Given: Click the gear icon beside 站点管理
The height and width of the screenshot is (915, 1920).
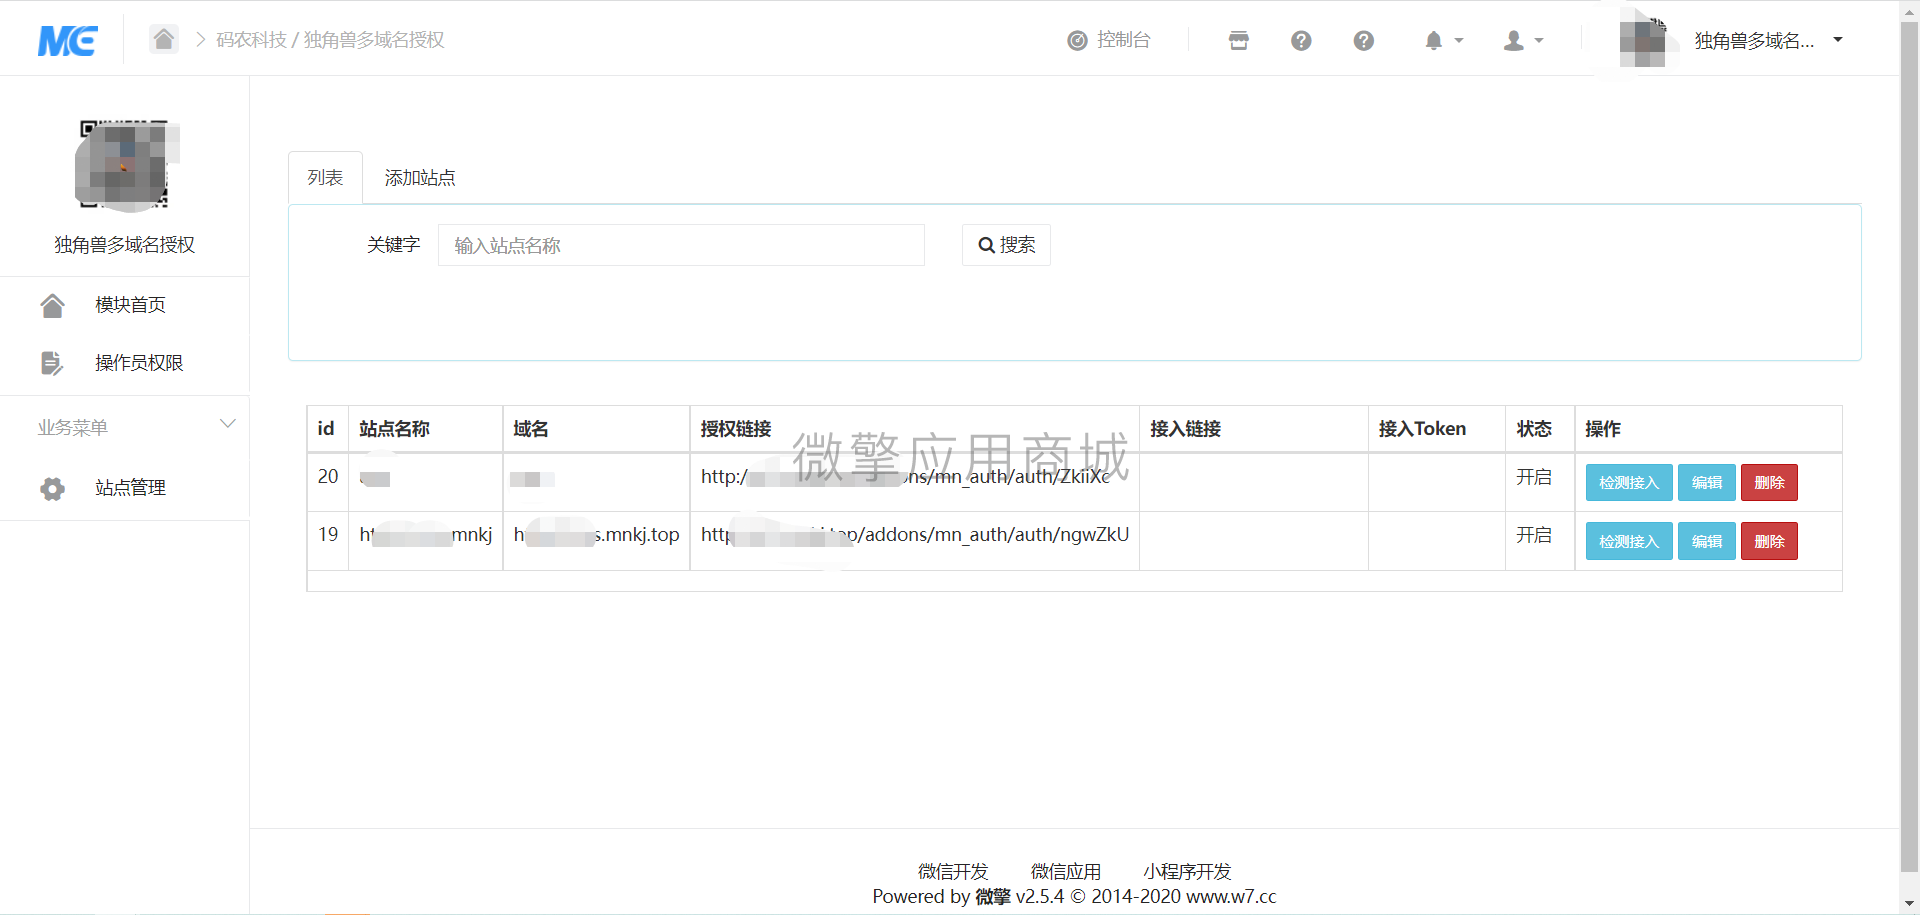Looking at the screenshot, I should click(52, 488).
